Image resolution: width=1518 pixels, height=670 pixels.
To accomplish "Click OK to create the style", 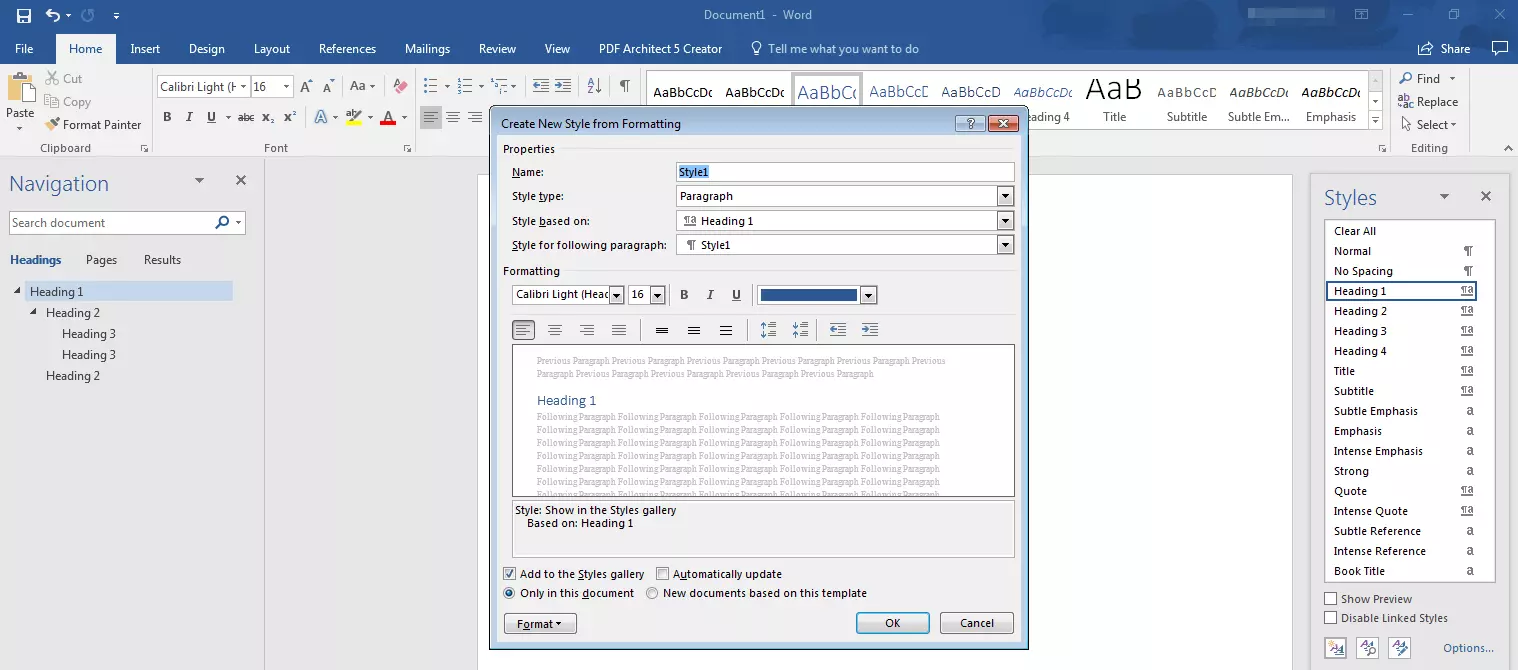I will pyautogui.click(x=893, y=623).
